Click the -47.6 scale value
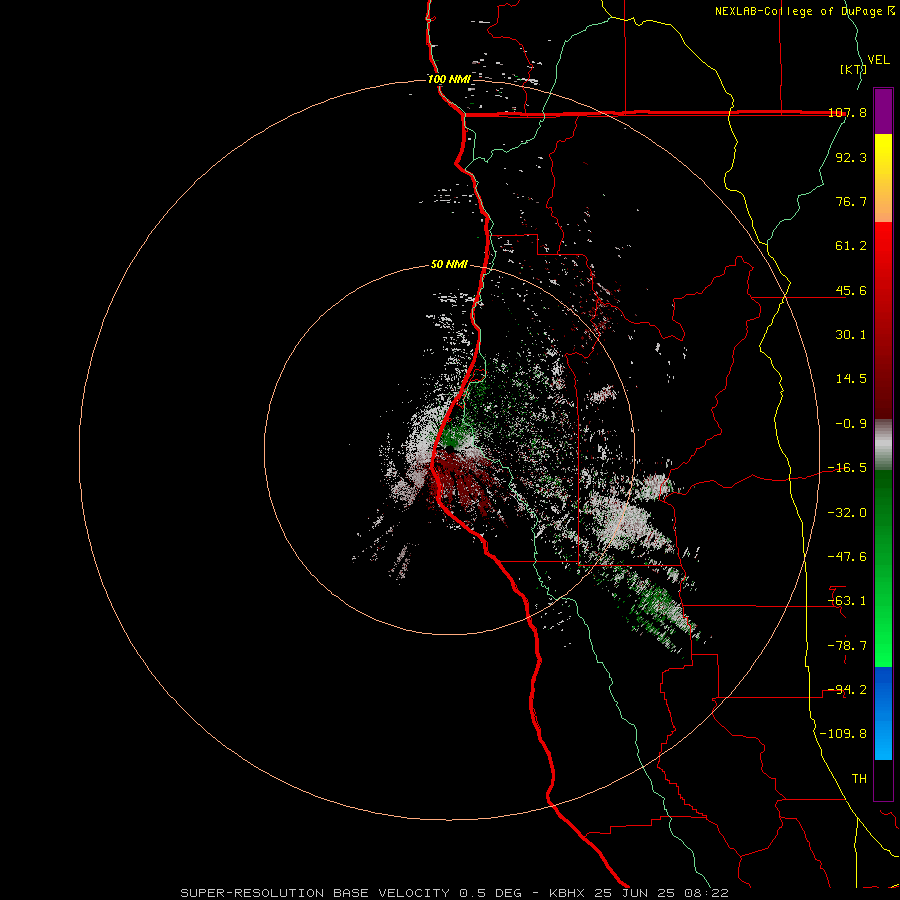Image resolution: width=900 pixels, height=900 pixels. pos(848,557)
